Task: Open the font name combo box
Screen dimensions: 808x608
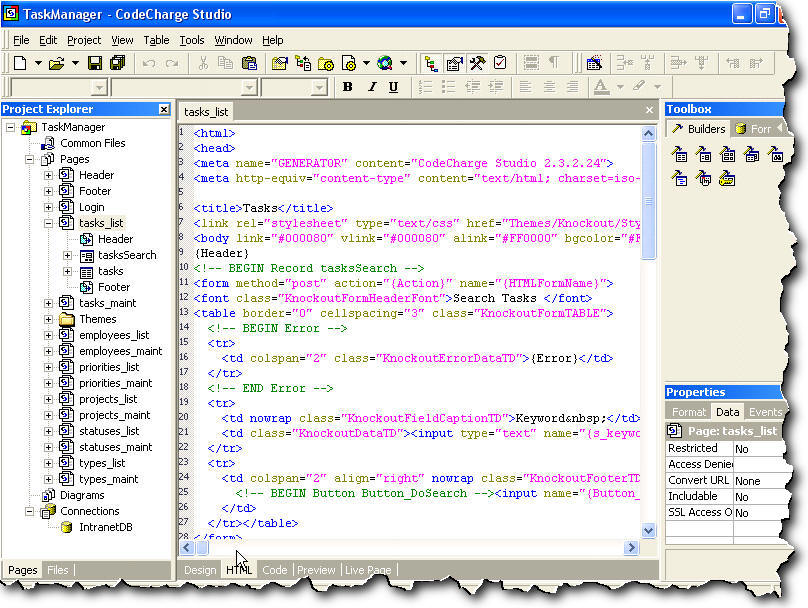Action: pyautogui.click(x=249, y=87)
